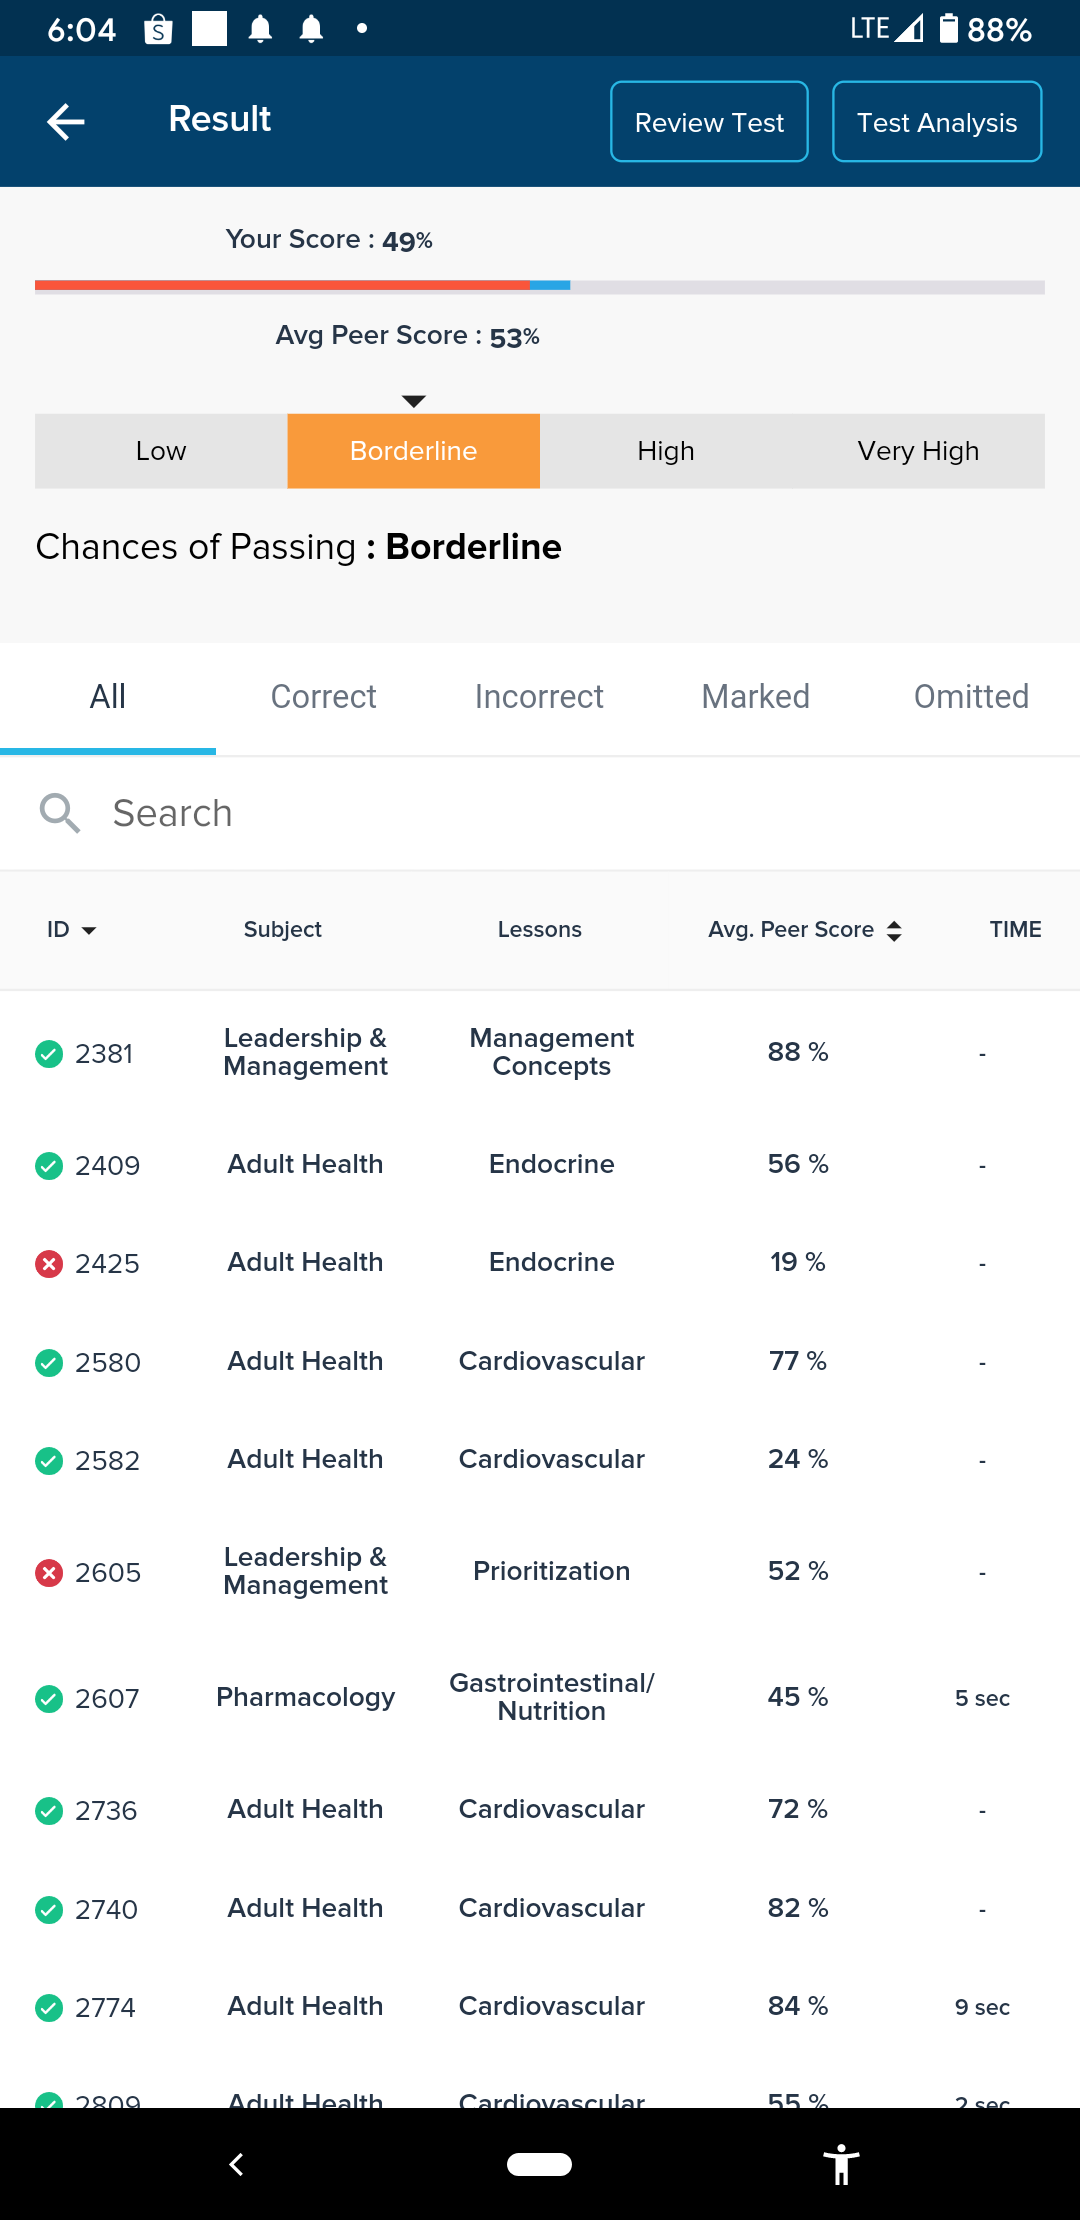Switch to the Omitted tab

pyautogui.click(x=972, y=697)
